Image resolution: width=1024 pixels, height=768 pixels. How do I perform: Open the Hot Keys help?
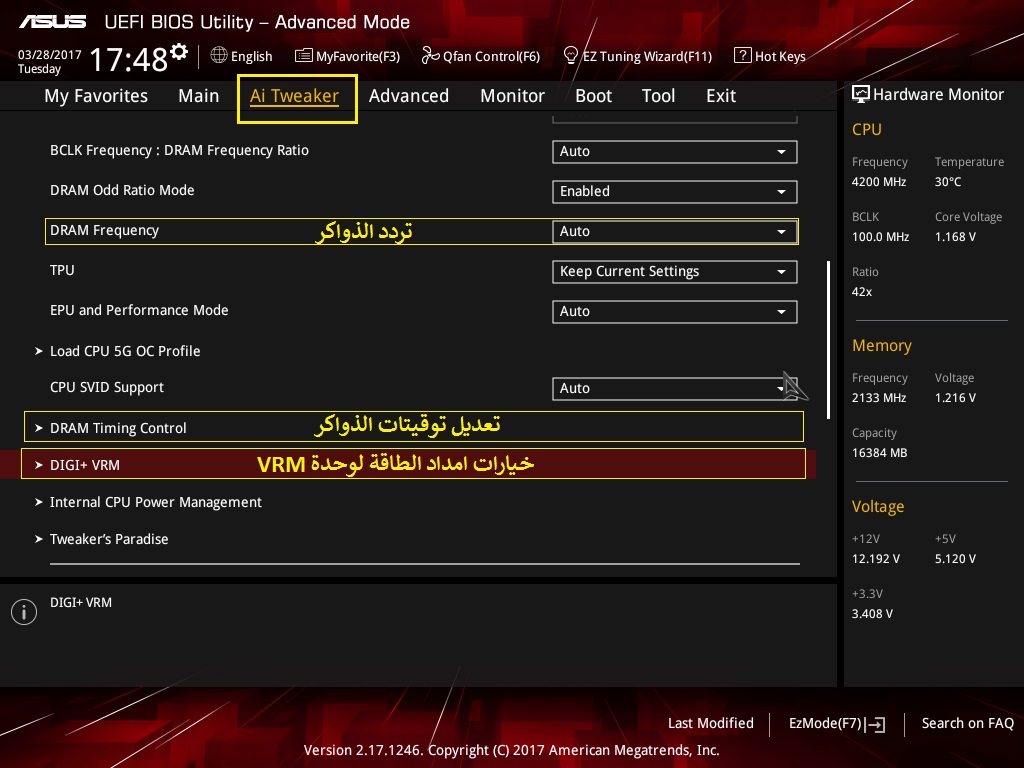coord(770,56)
